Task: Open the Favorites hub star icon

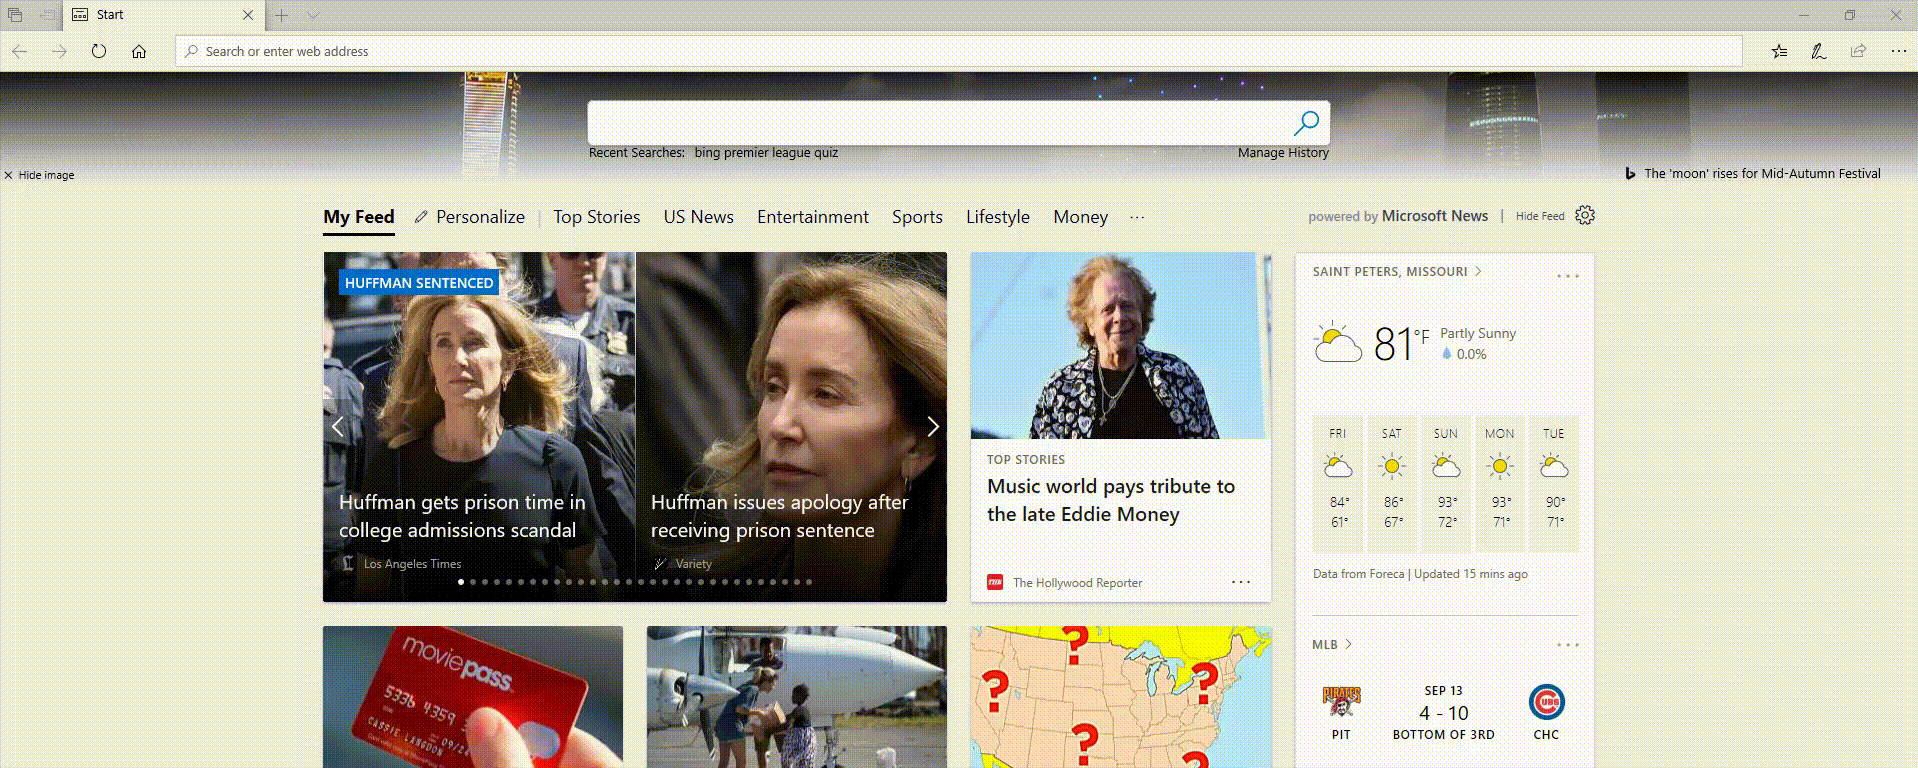Action: (1779, 51)
